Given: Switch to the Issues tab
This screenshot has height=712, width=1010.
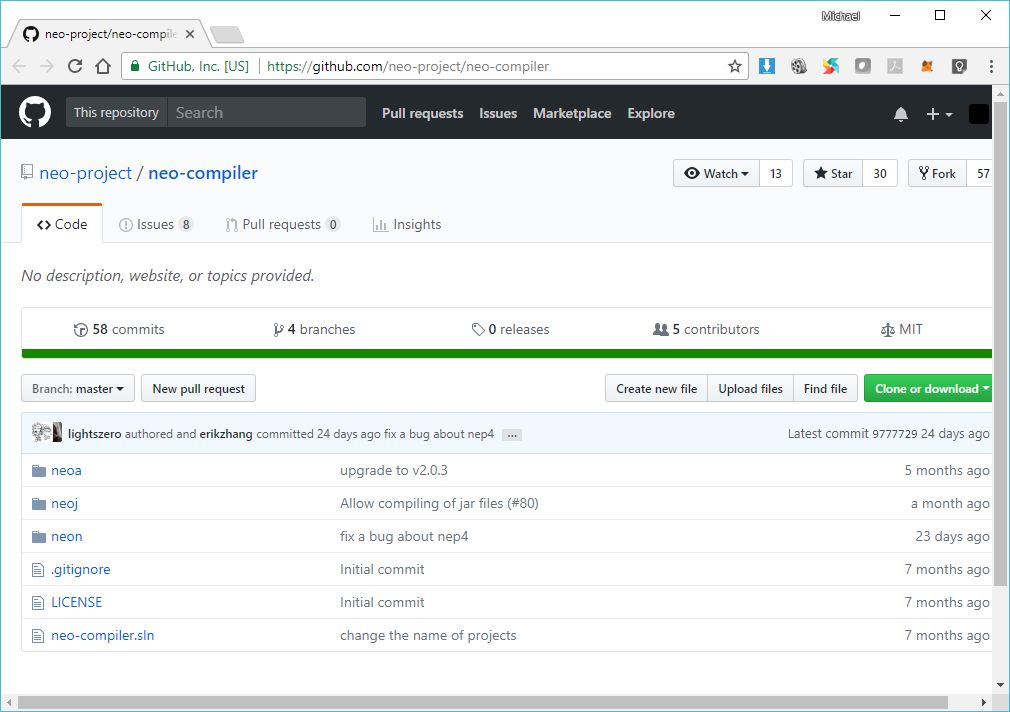Looking at the screenshot, I should tap(156, 224).
